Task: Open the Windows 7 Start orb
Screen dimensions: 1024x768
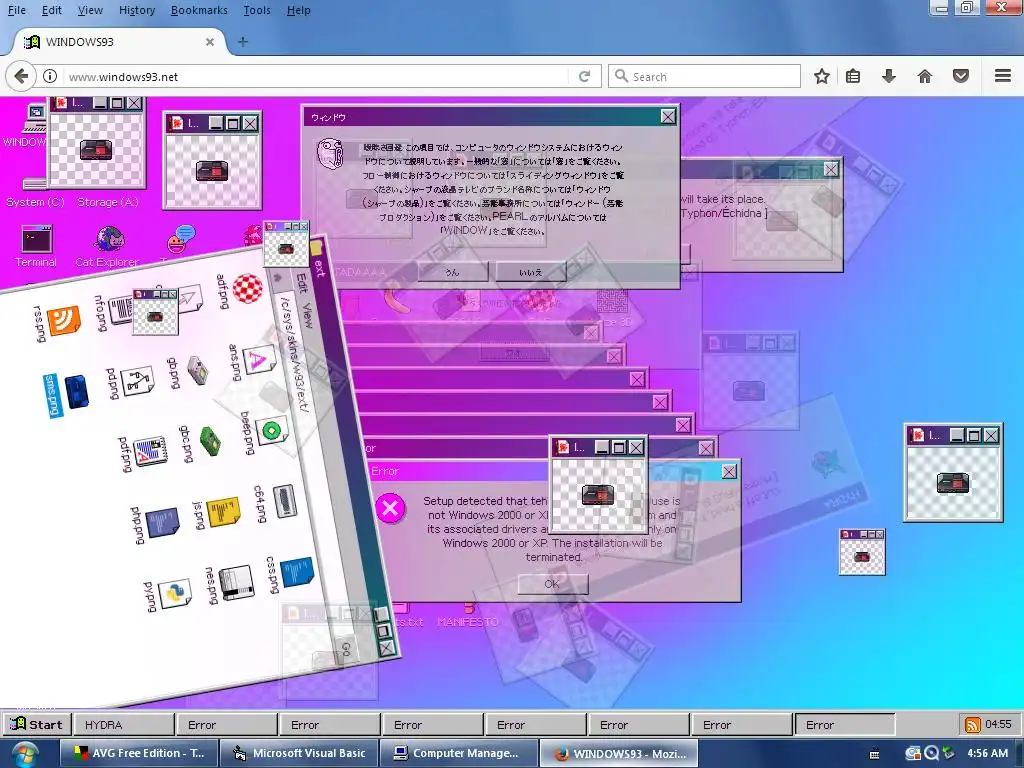Action: coord(25,753)
